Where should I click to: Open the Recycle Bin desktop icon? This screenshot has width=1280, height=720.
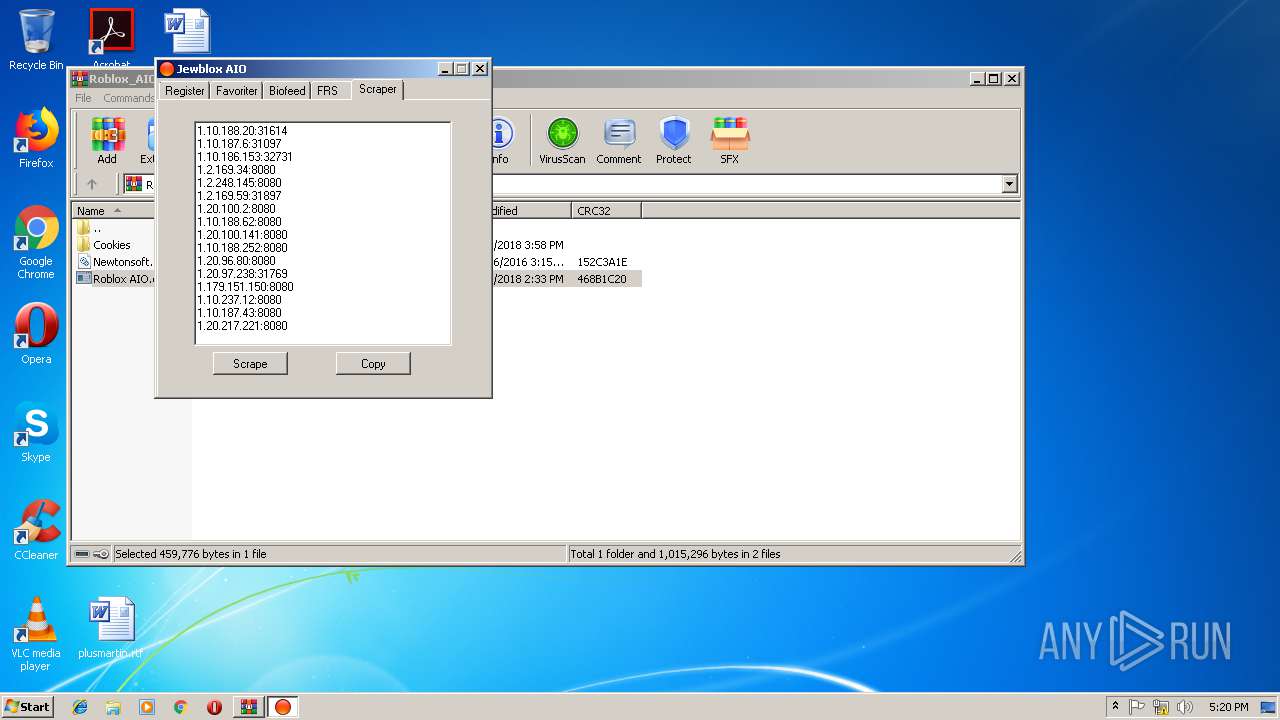(36, 40)
